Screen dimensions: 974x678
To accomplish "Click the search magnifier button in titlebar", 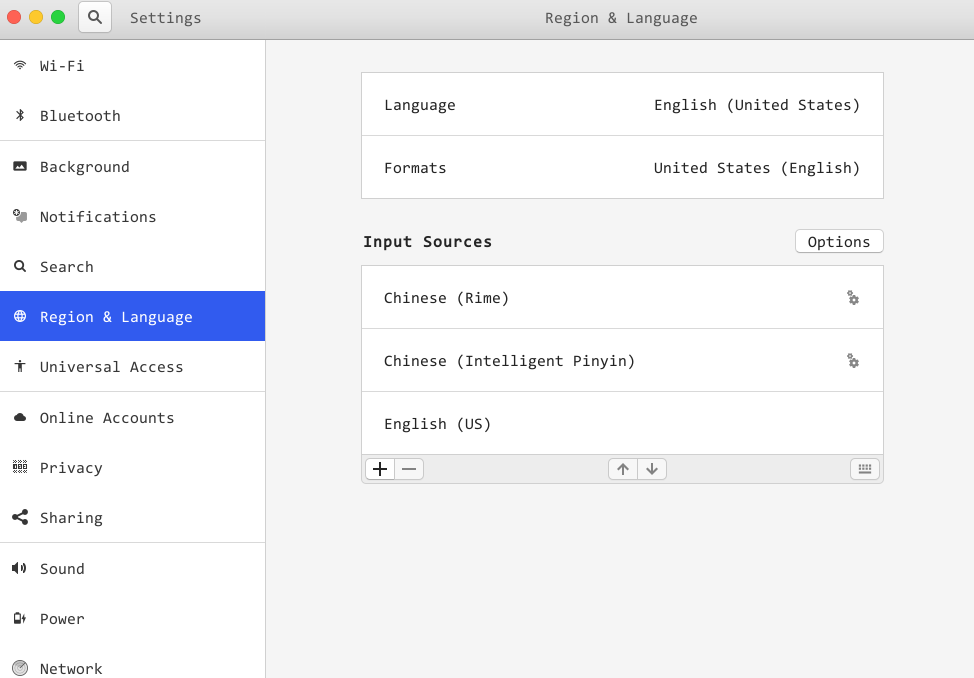I will click(95, 17).
